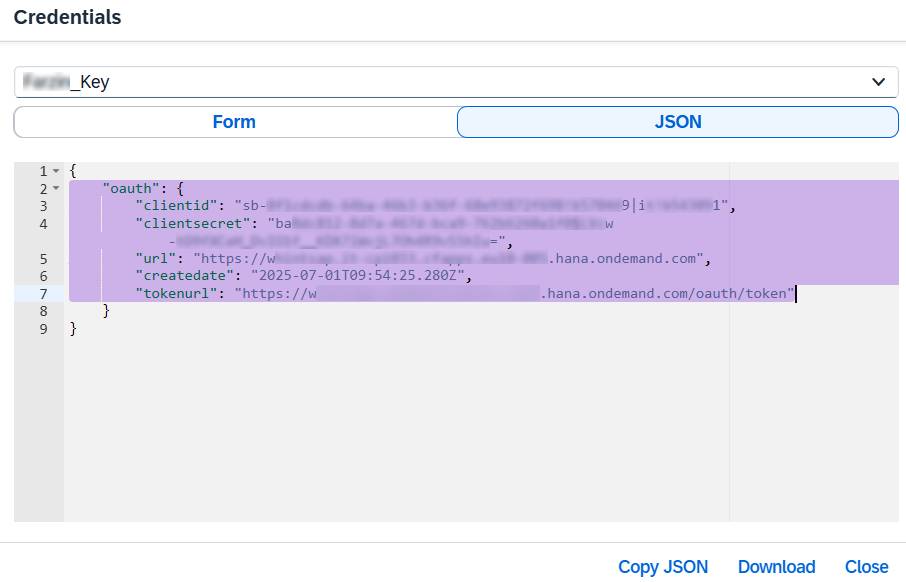The height and width of the screenshot is (582, 906).
Task: Click line number 3 in the gutter
Action: pyautogui.click(x=43, y=206)
